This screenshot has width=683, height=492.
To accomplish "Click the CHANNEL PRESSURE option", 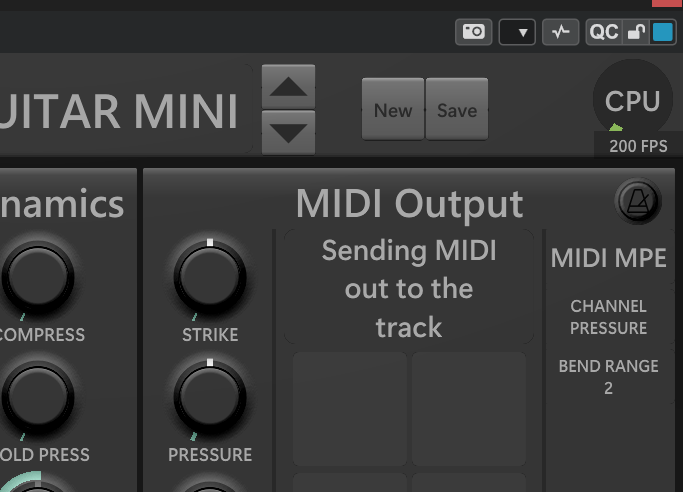I will tap(608, 317).
